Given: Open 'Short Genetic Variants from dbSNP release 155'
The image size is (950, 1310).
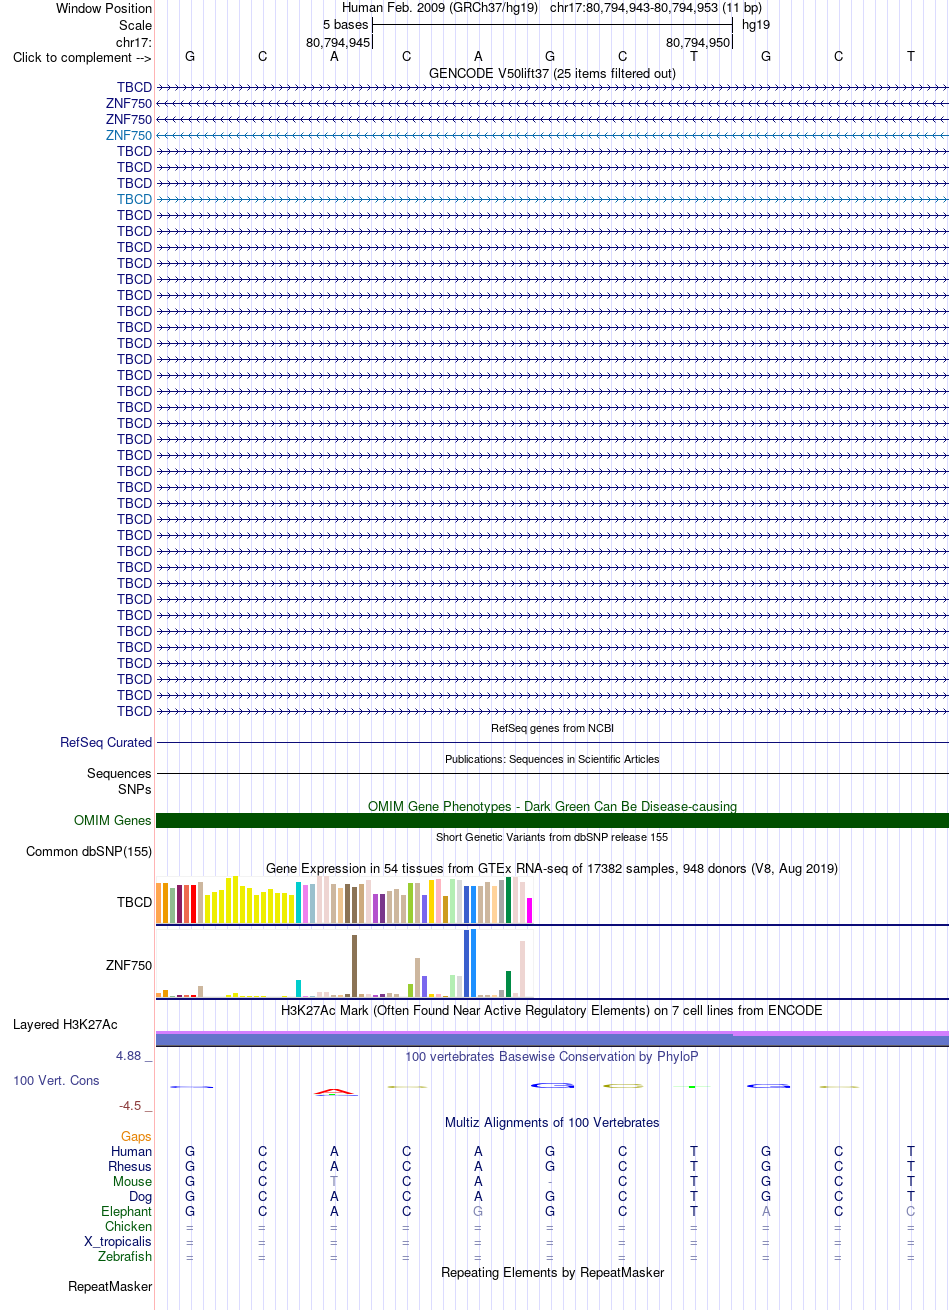Looking at the screenshot, I should [552, 837].
